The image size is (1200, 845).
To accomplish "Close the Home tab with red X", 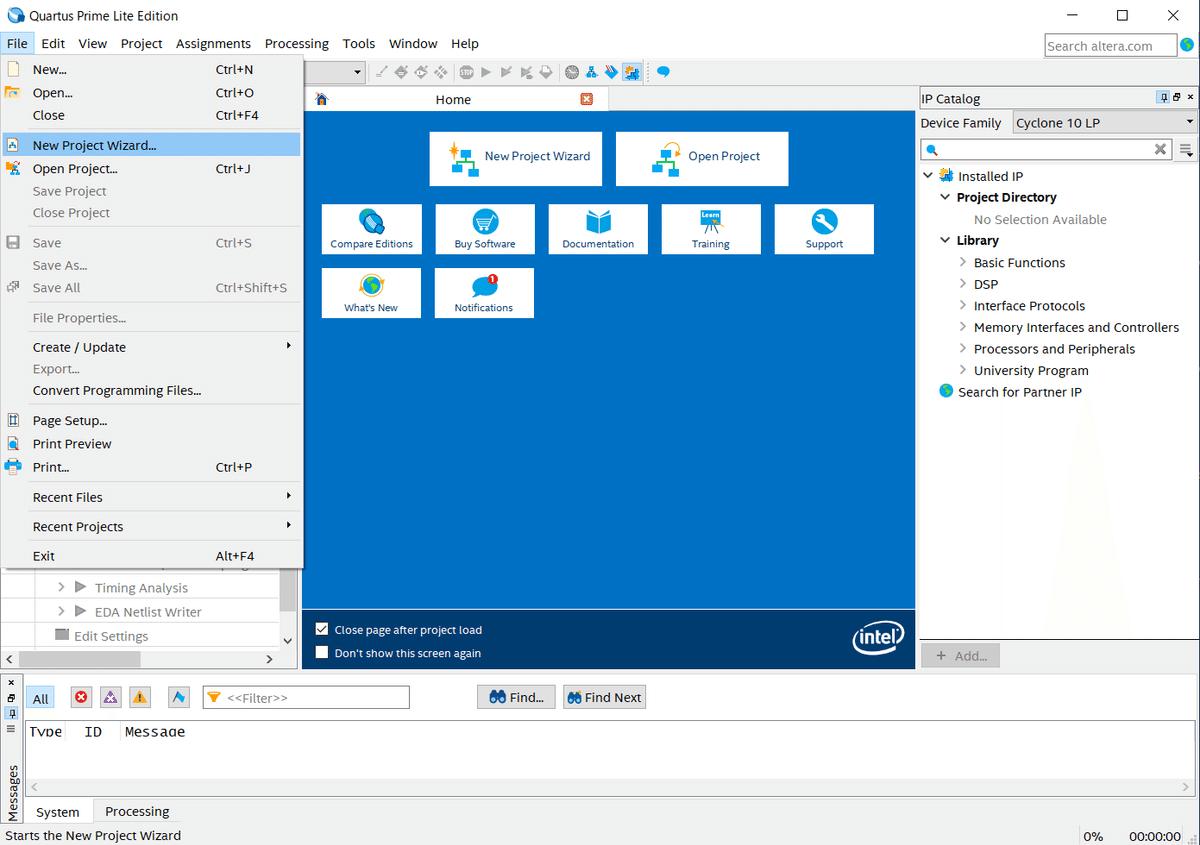I will click(x=587, y=99).
